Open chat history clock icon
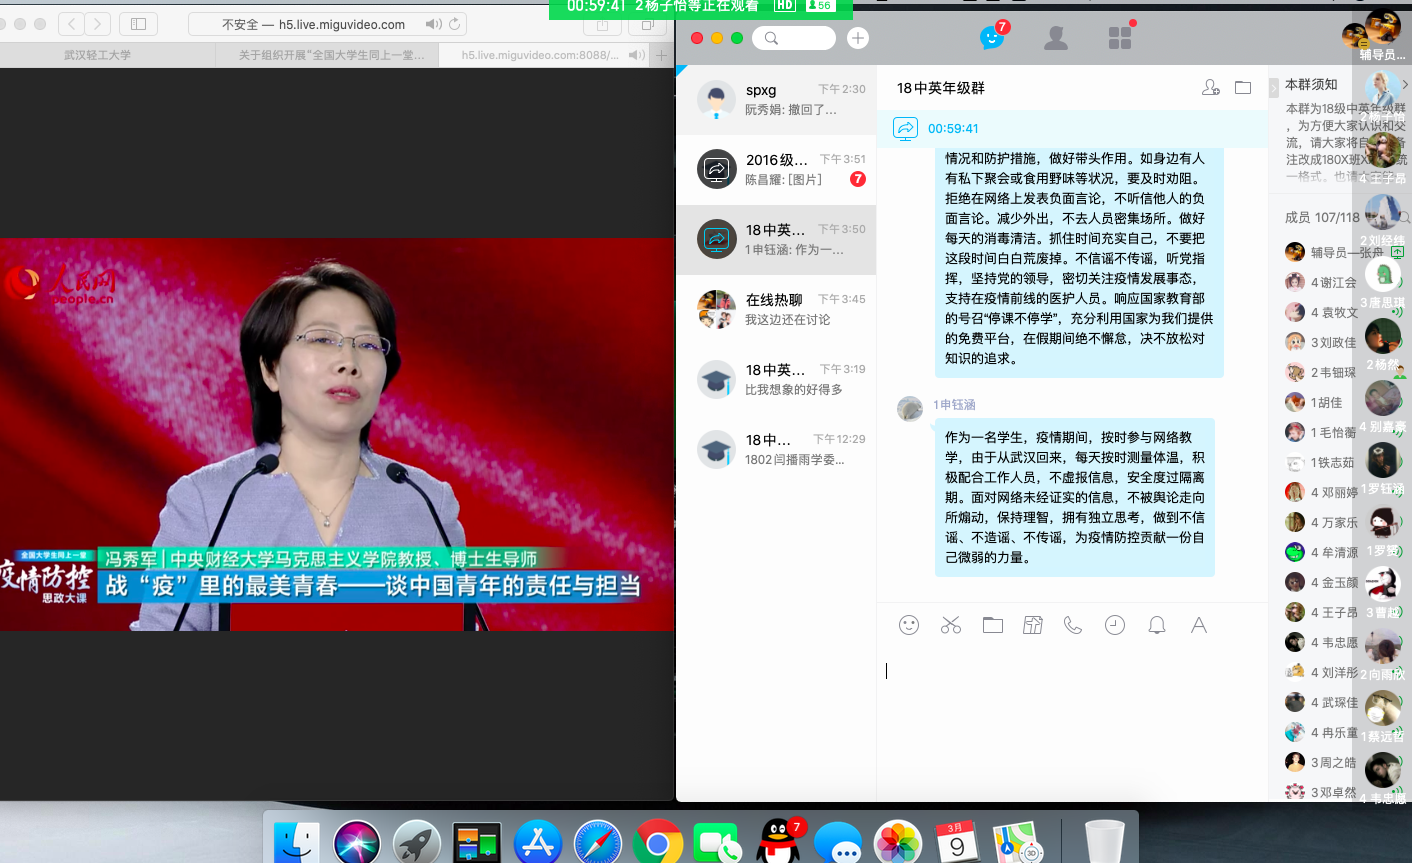 click(x=1114, y=625)
